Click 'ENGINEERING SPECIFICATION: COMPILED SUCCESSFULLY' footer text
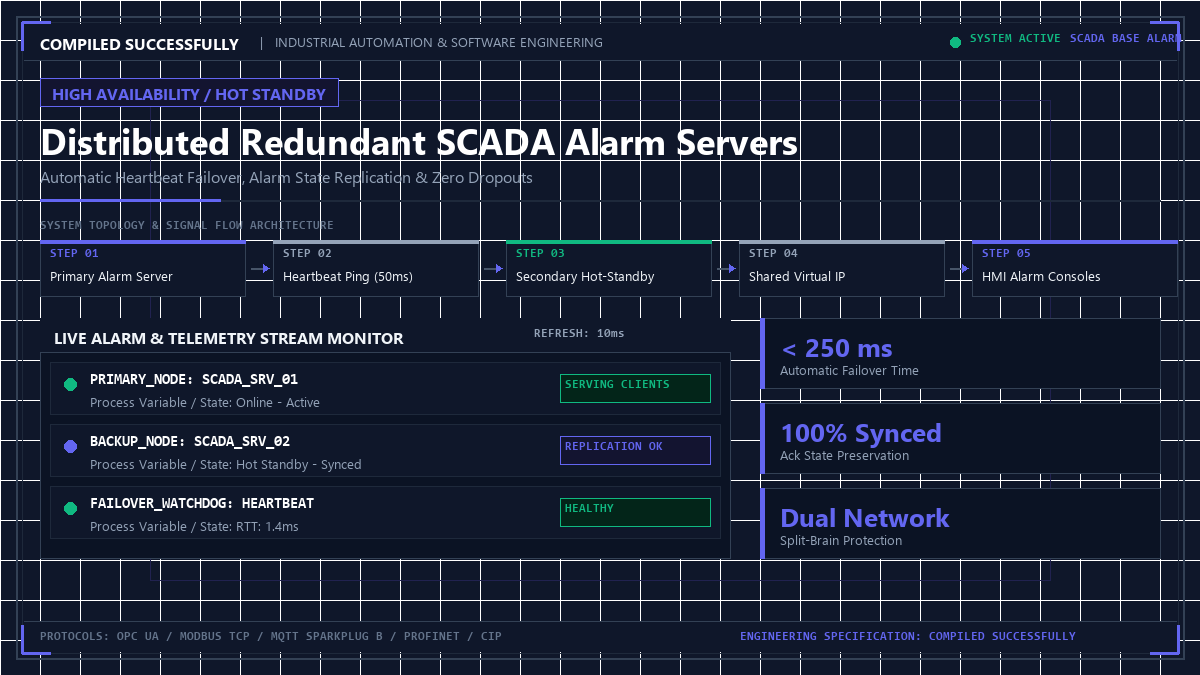Image resolution: width=1200 pixels, height=675 pixels. coord(908,636)
